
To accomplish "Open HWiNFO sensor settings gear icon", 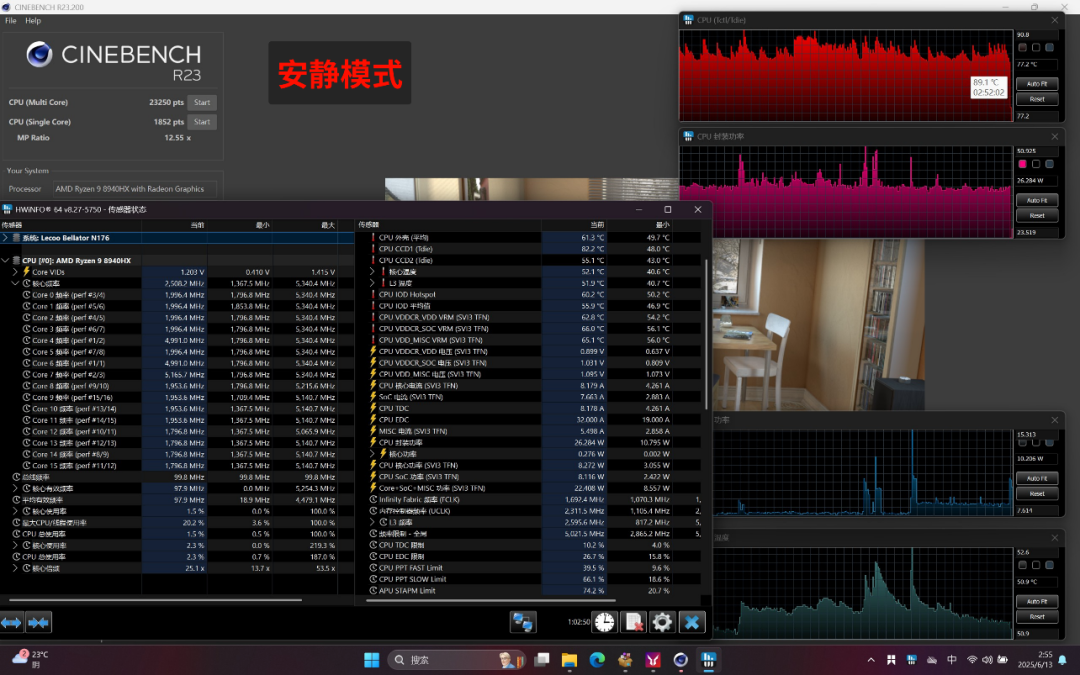I will (x=662, y=622).
